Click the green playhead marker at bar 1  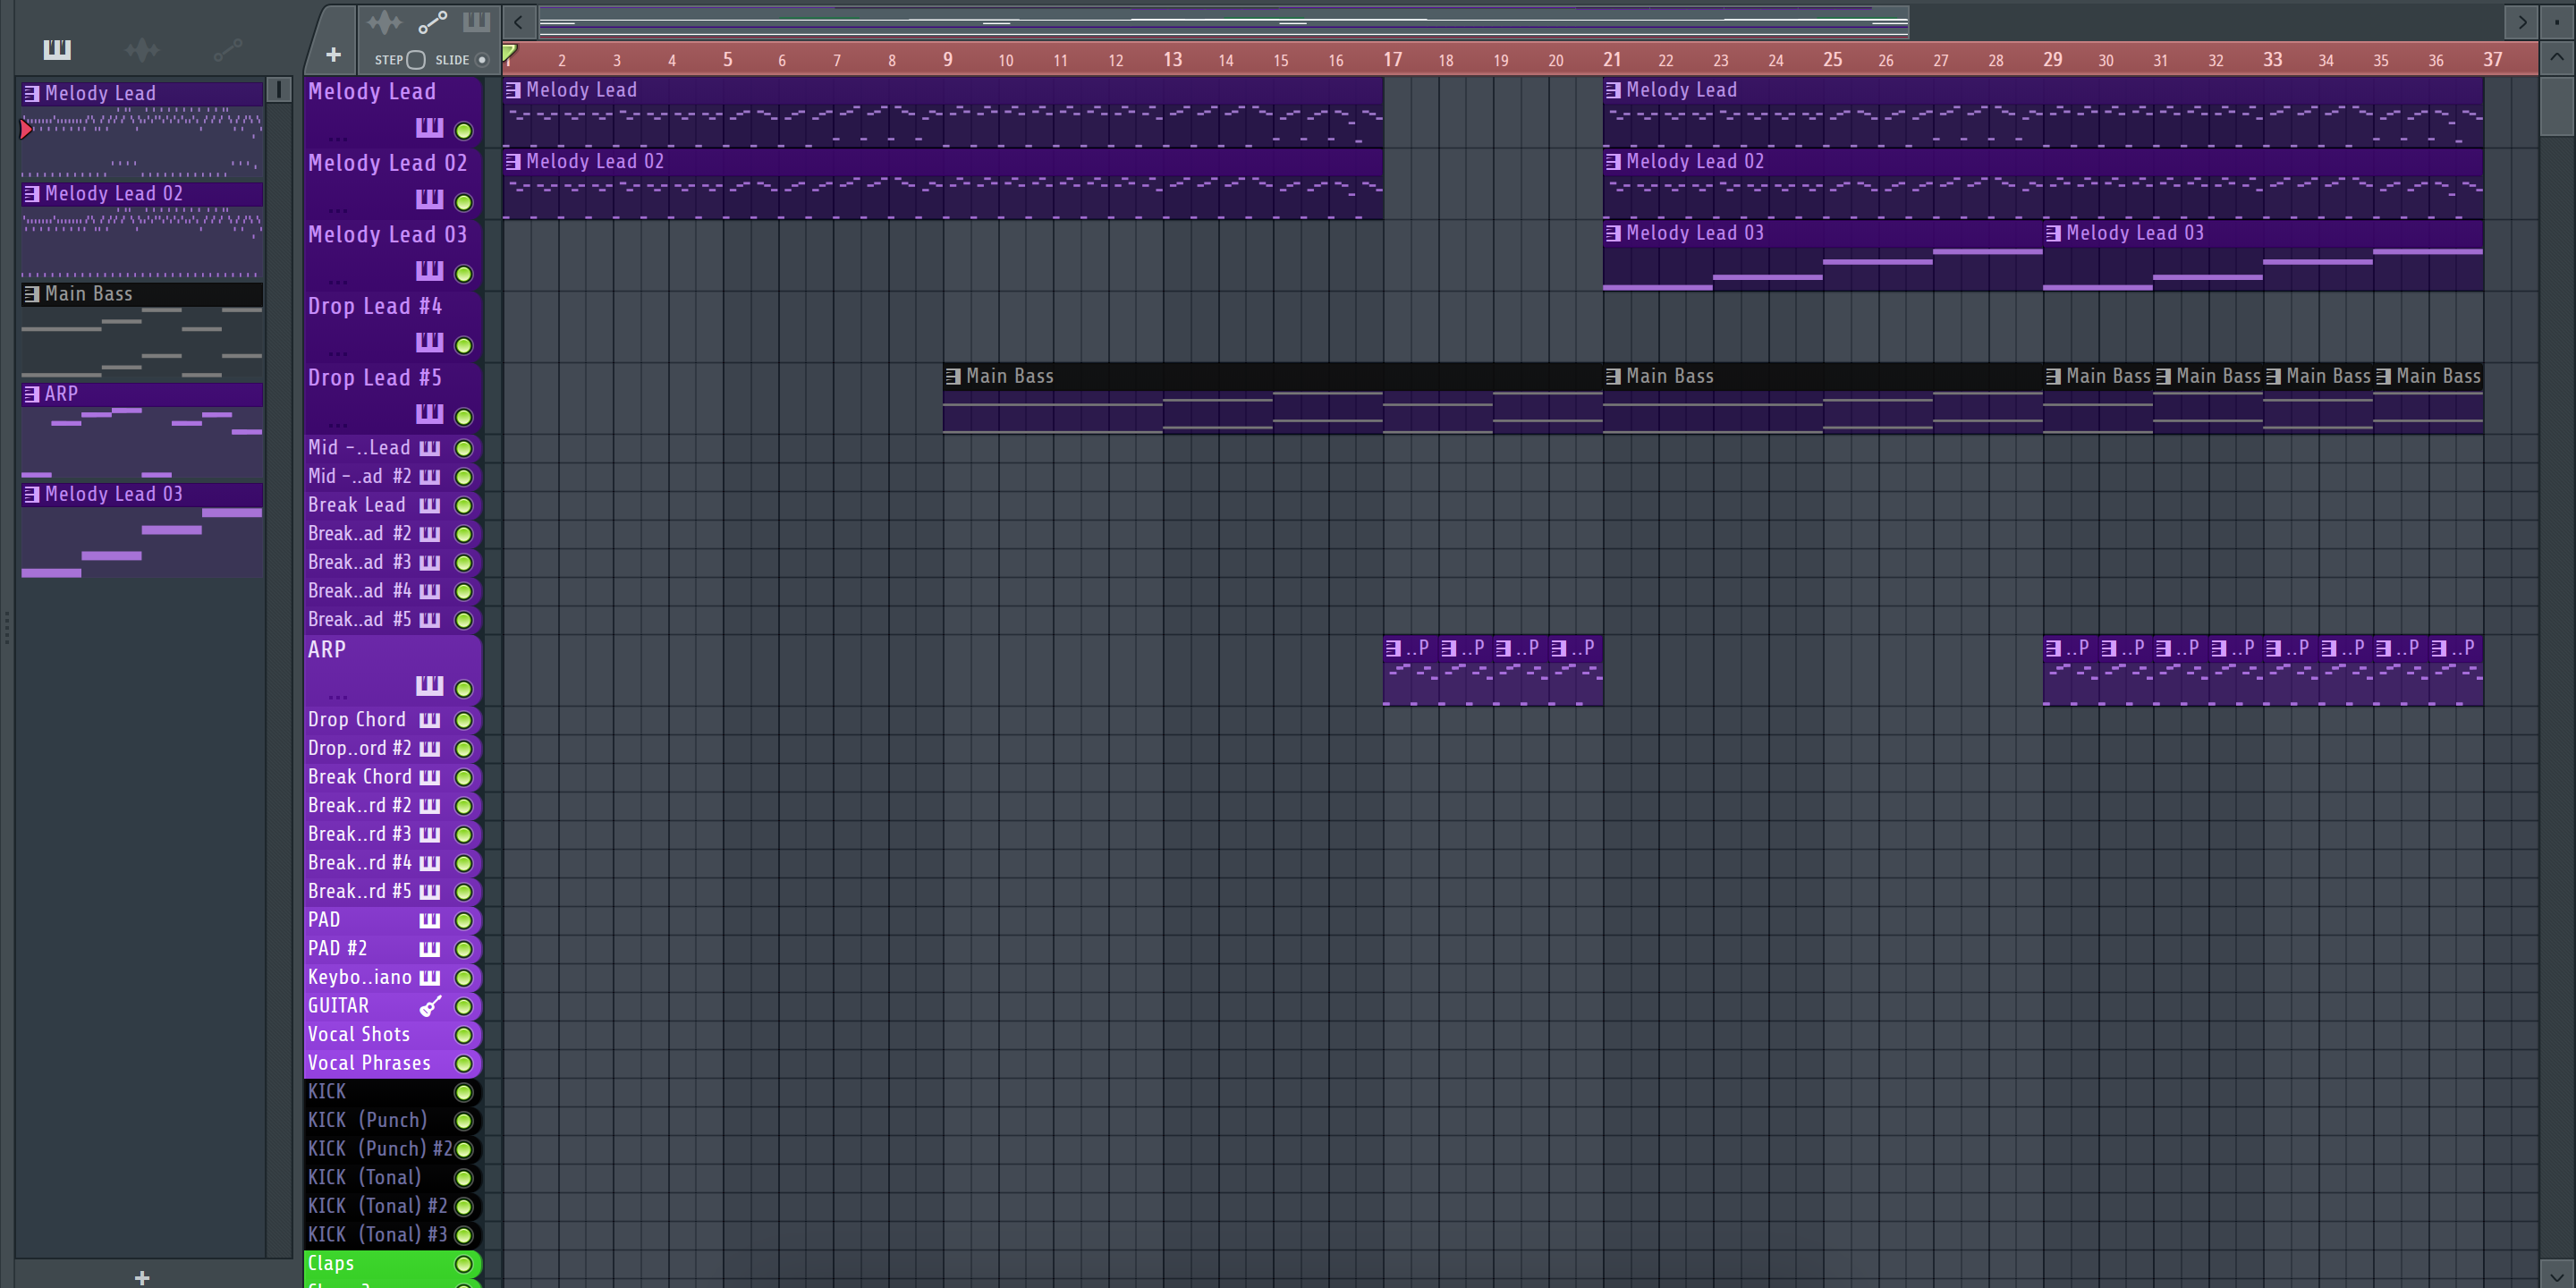[510, 53]
